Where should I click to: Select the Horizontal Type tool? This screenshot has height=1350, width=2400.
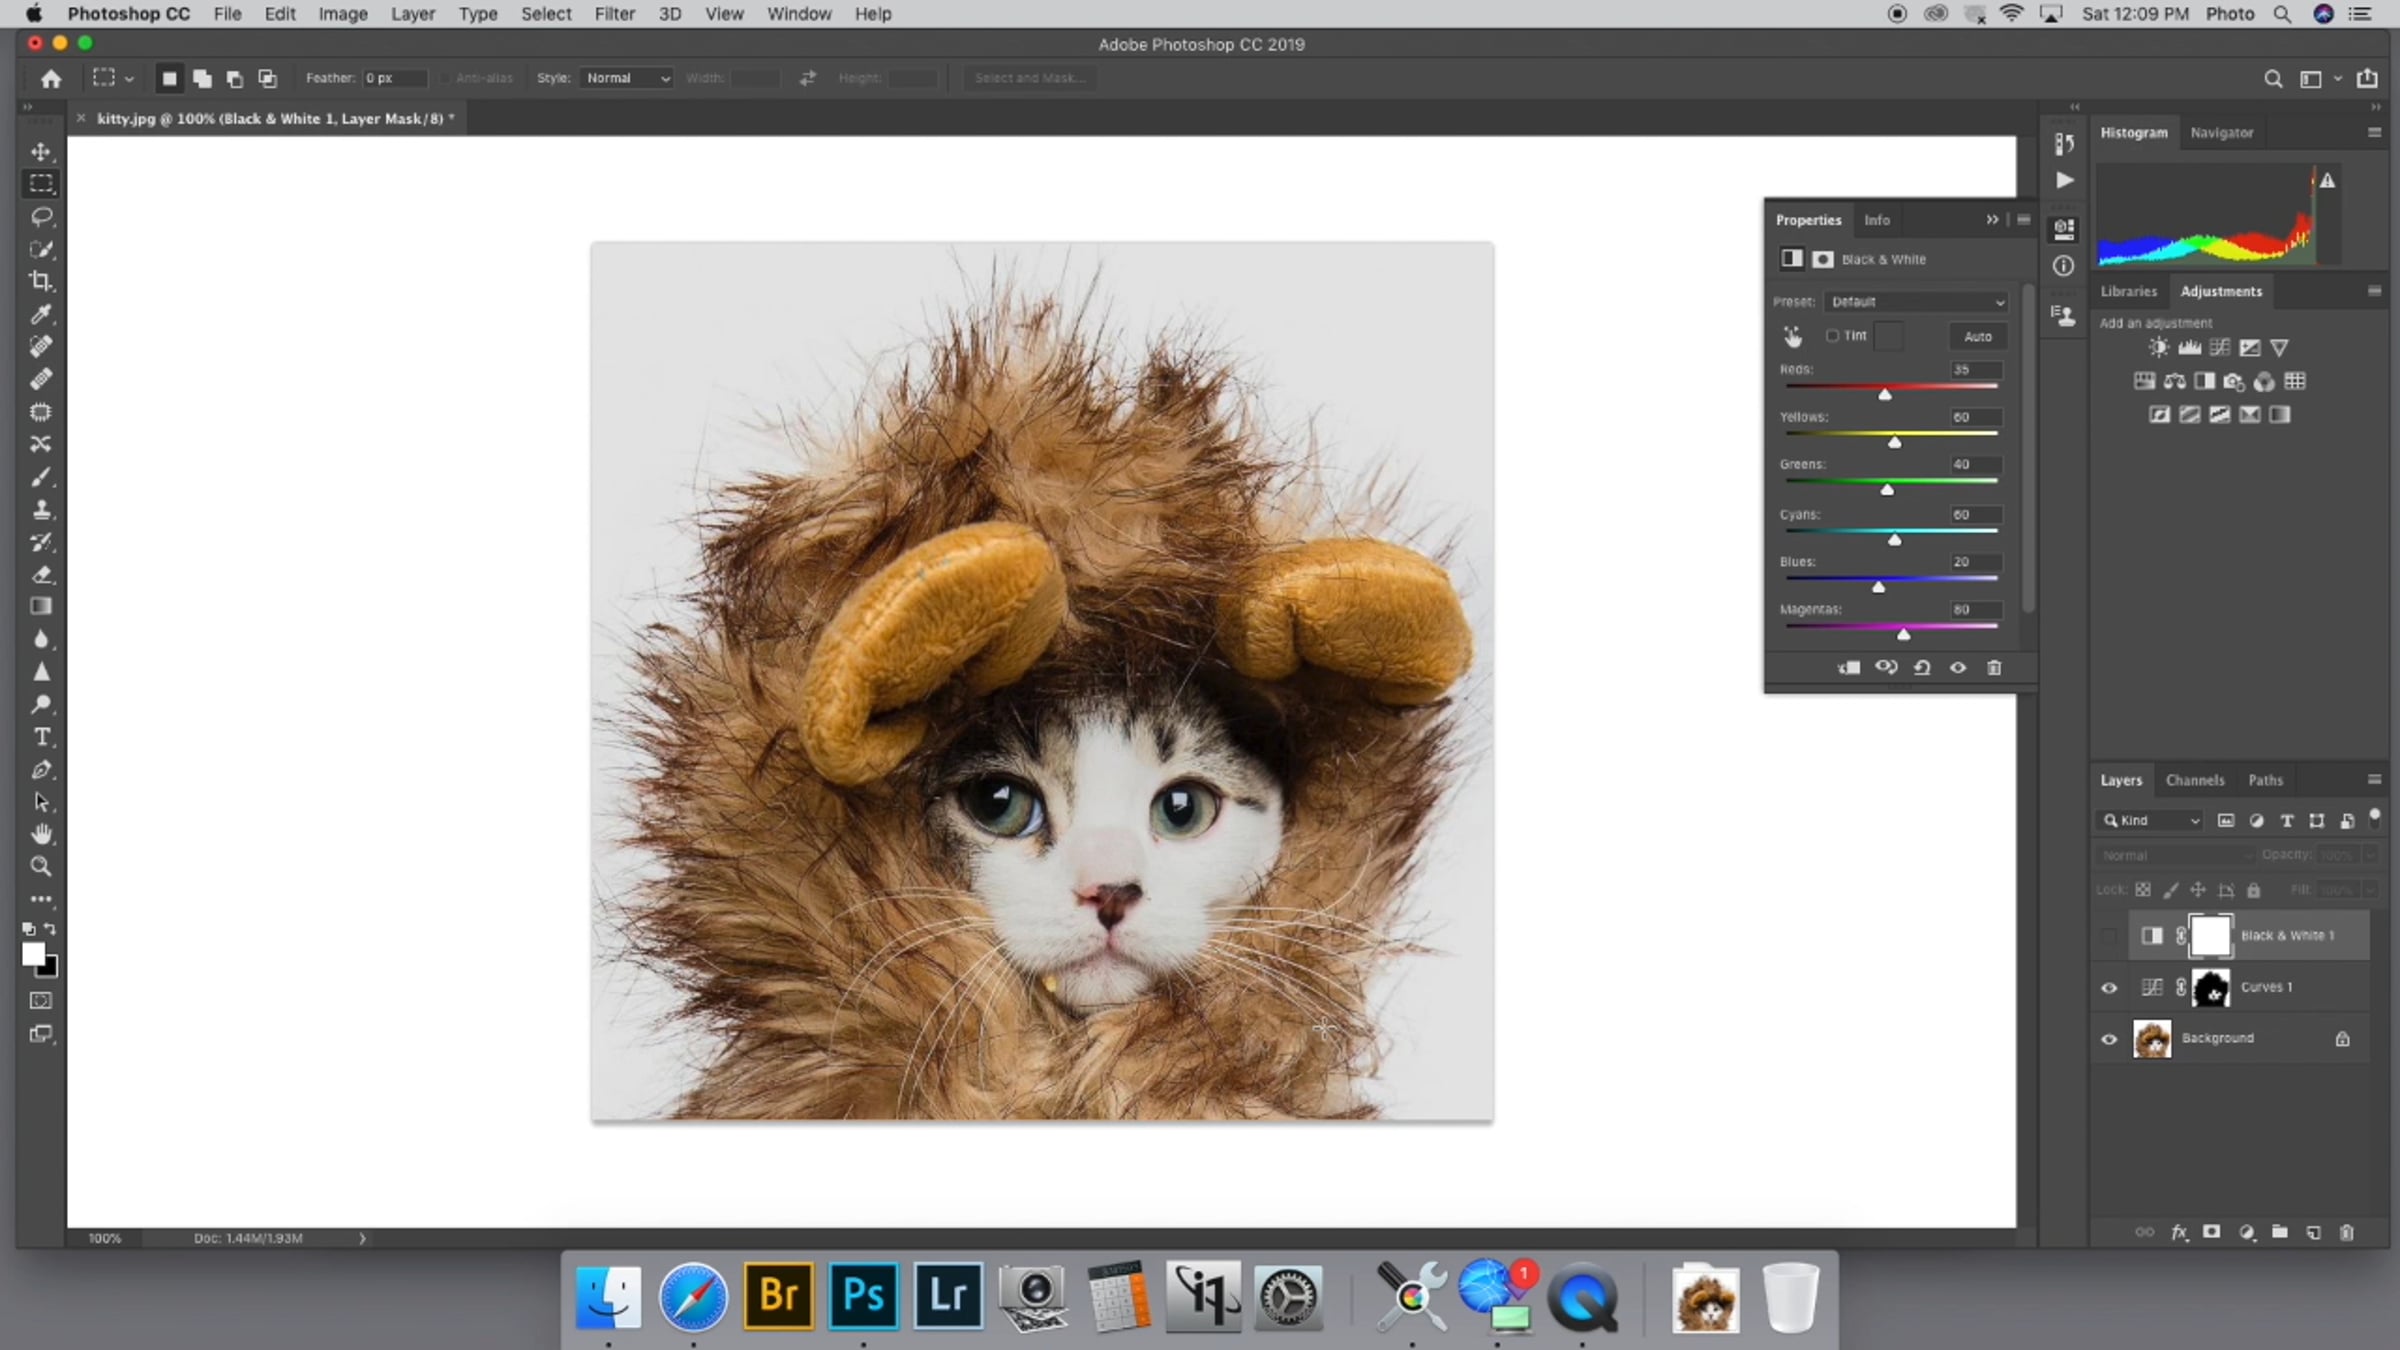coord(41,737)
